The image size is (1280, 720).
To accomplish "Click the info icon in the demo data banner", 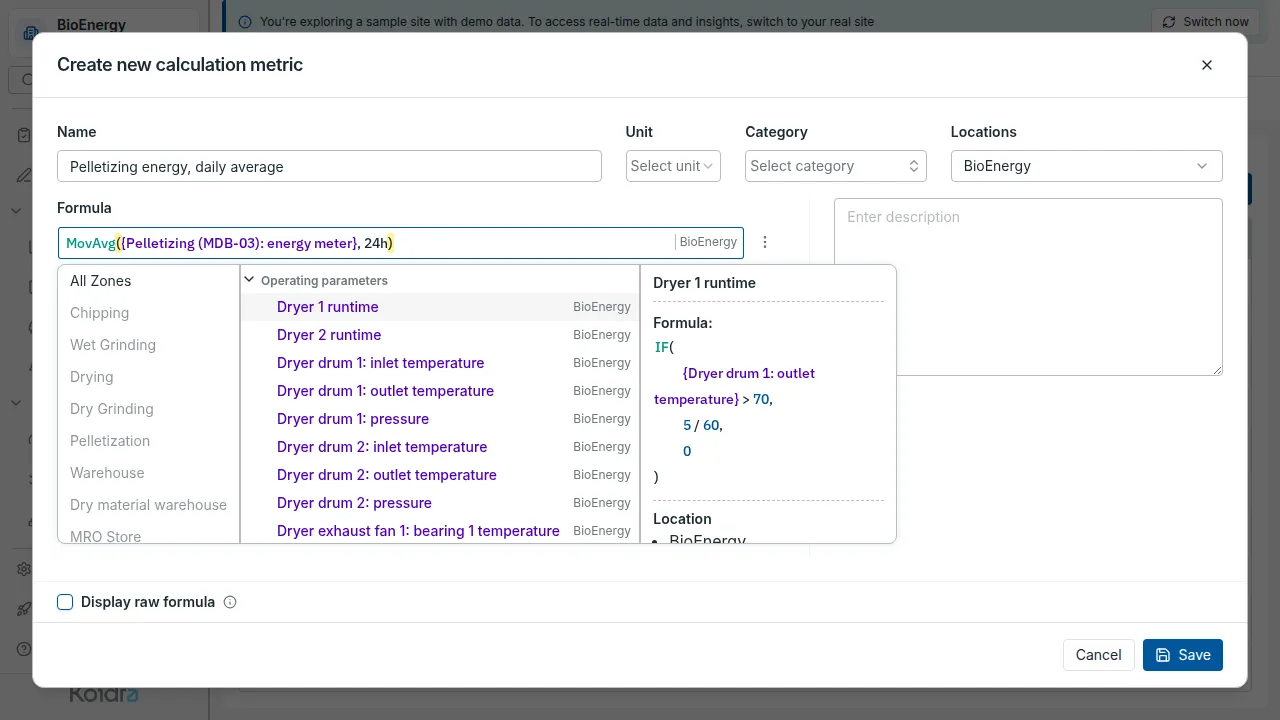I will coord(246,21).
